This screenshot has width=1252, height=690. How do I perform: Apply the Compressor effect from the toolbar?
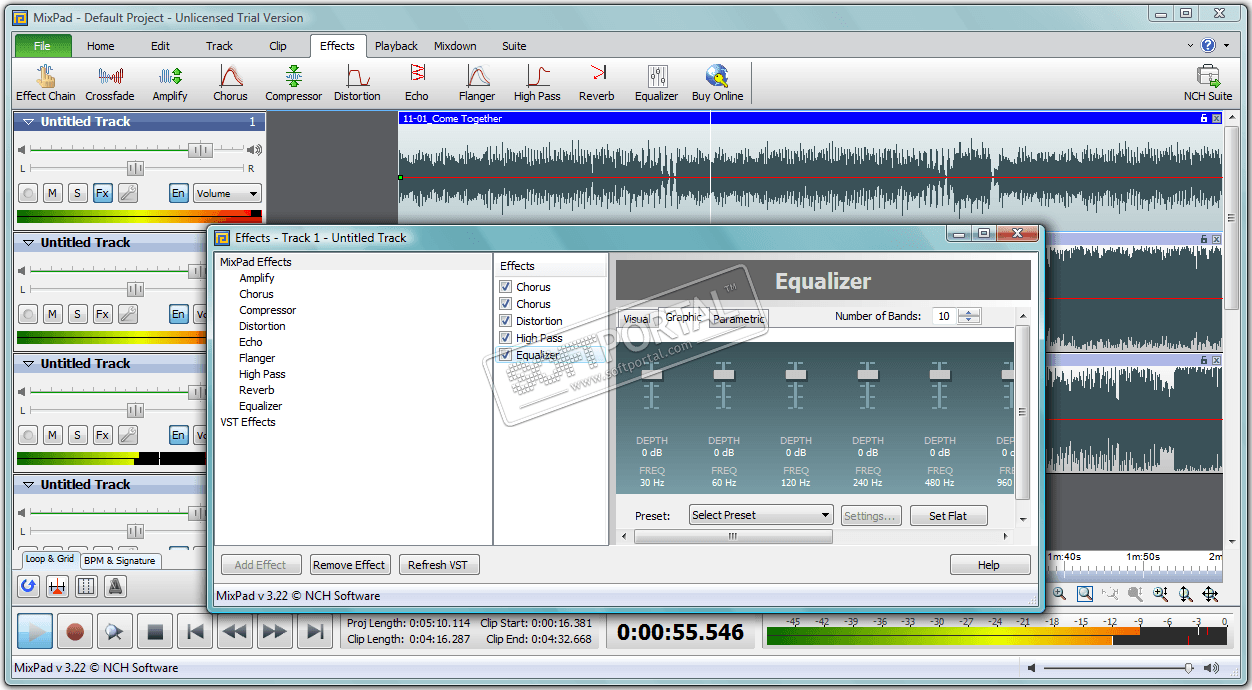(x=293, y=82)
